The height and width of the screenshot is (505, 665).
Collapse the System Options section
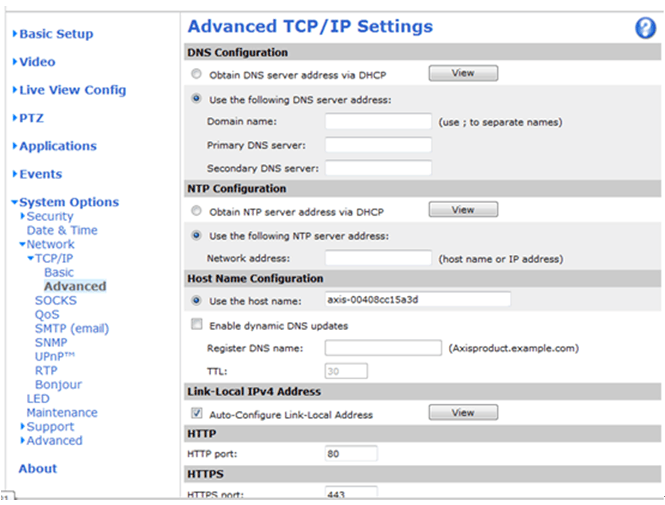[x=68, y=202]
